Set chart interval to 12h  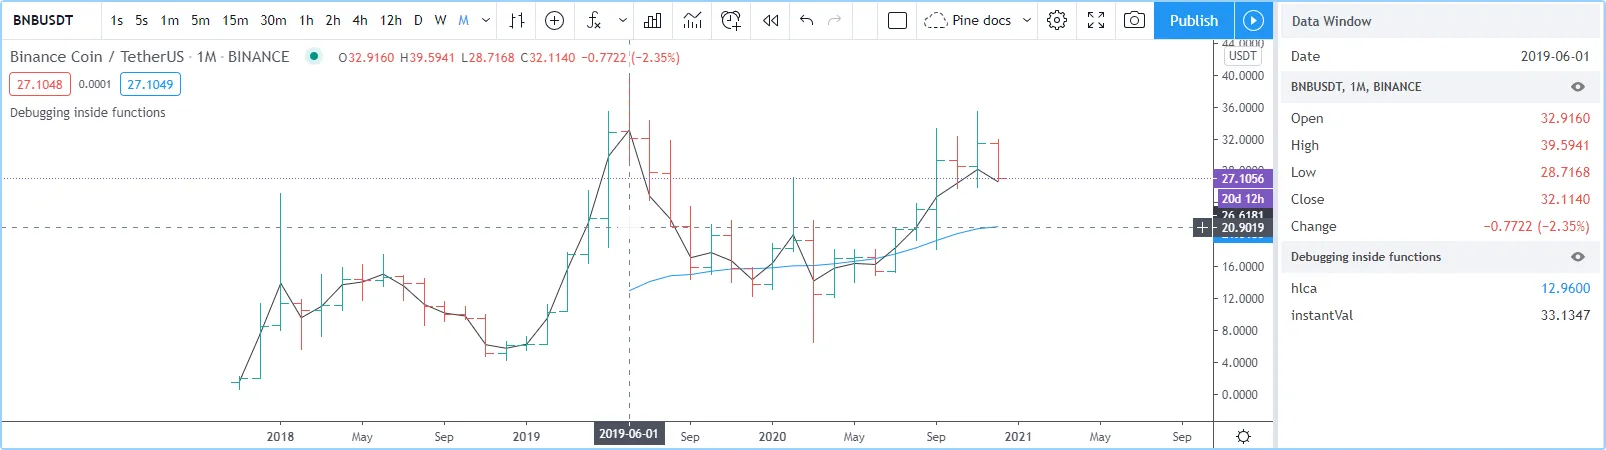391,20
